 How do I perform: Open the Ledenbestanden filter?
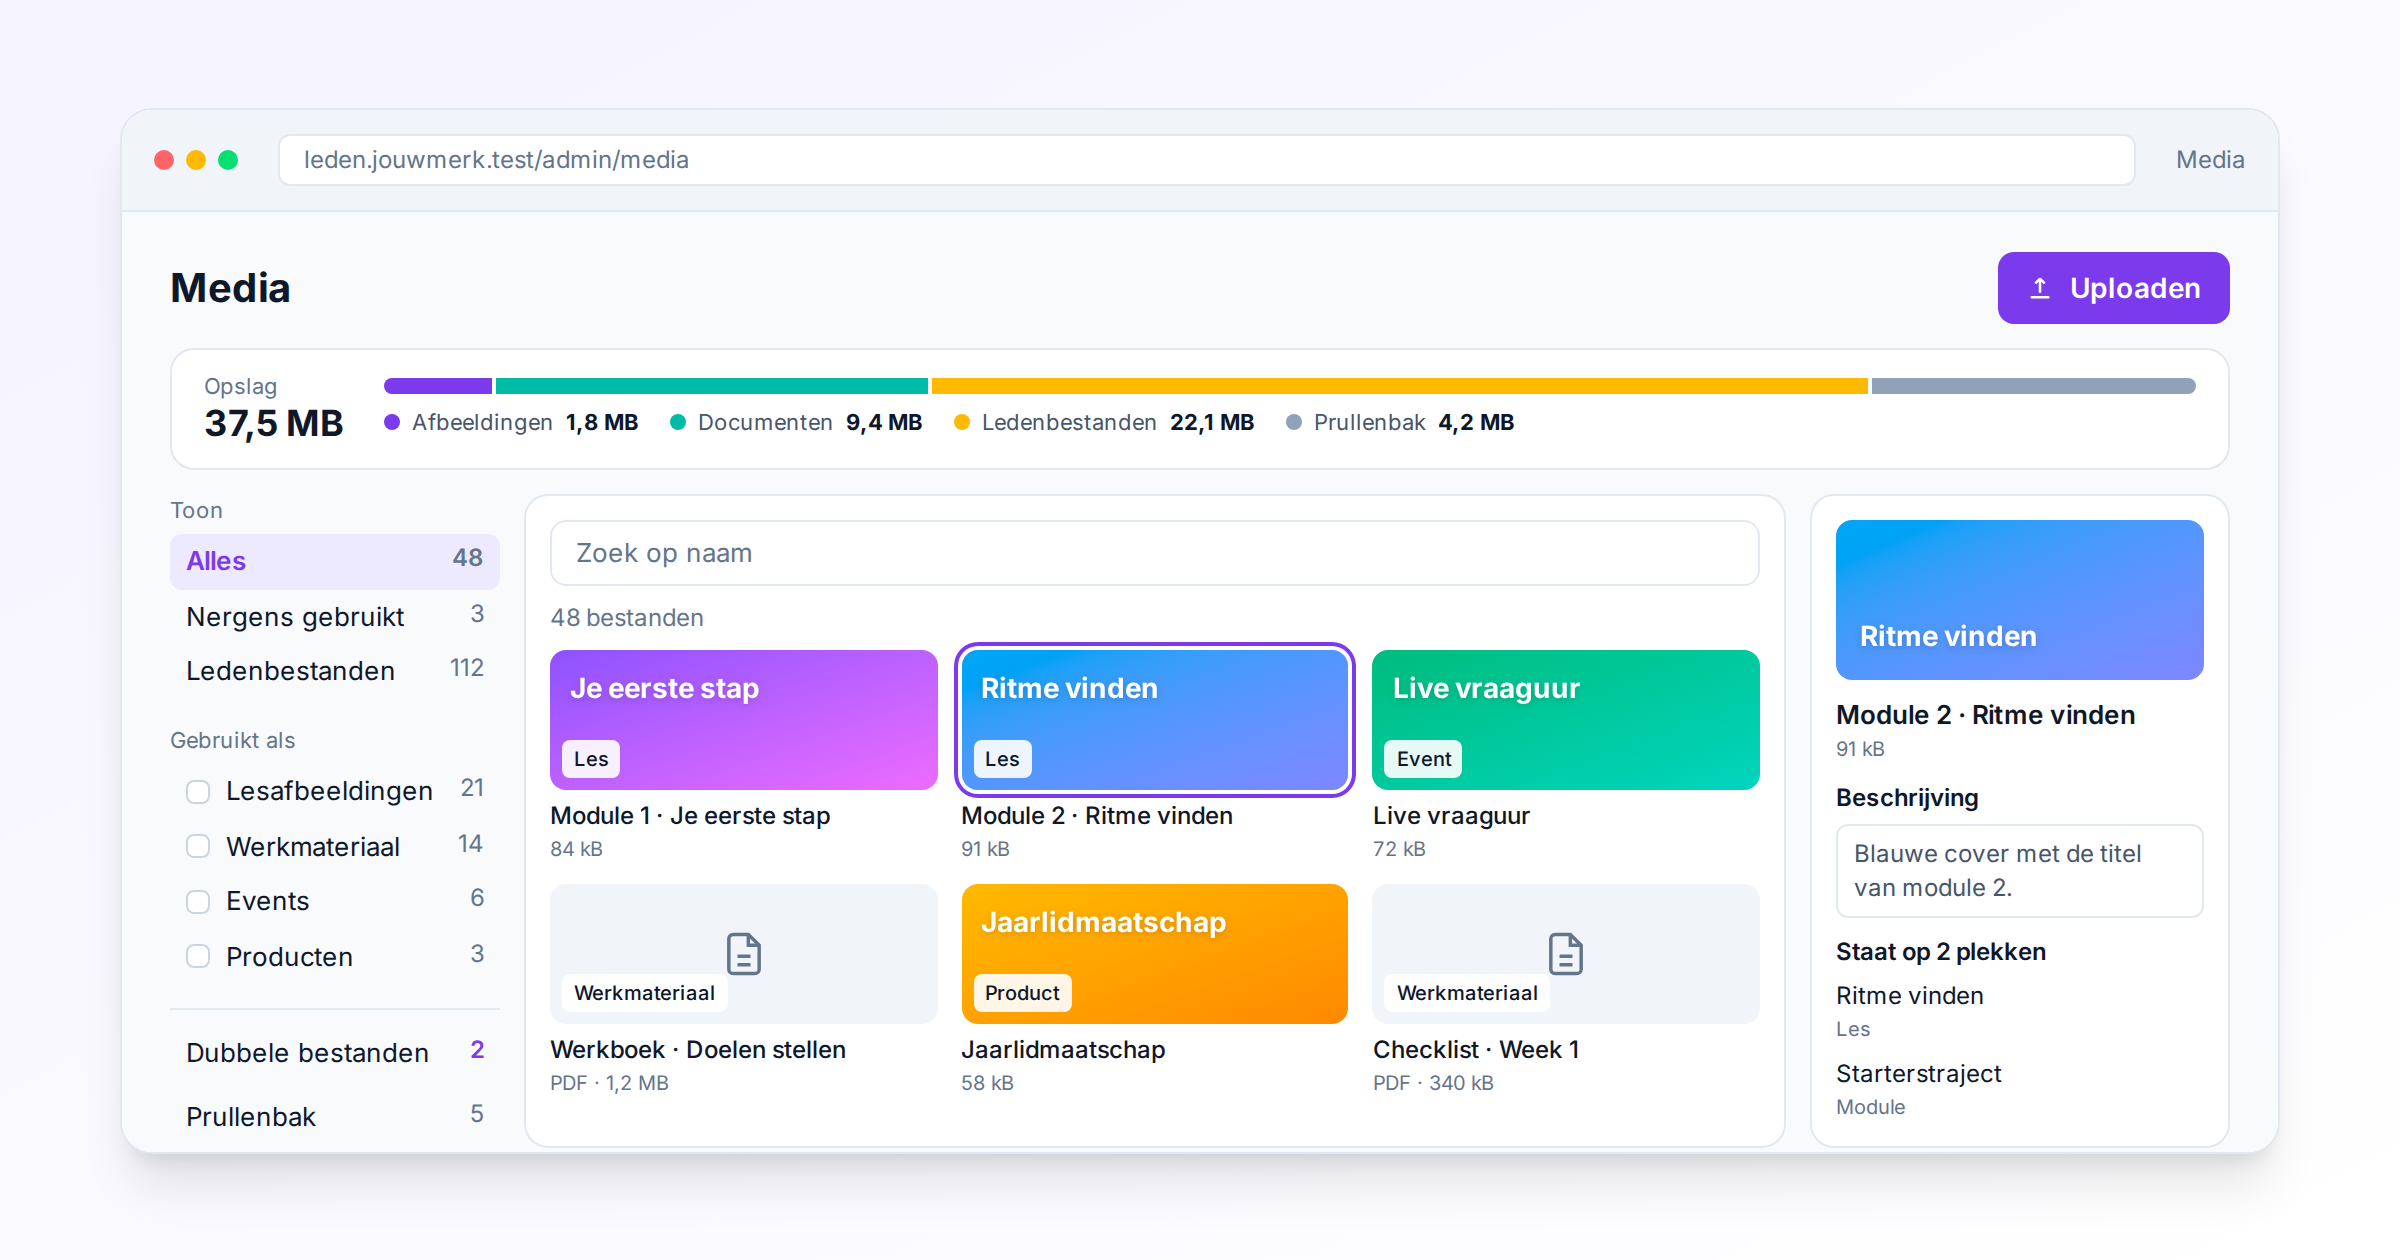(335, 670)
